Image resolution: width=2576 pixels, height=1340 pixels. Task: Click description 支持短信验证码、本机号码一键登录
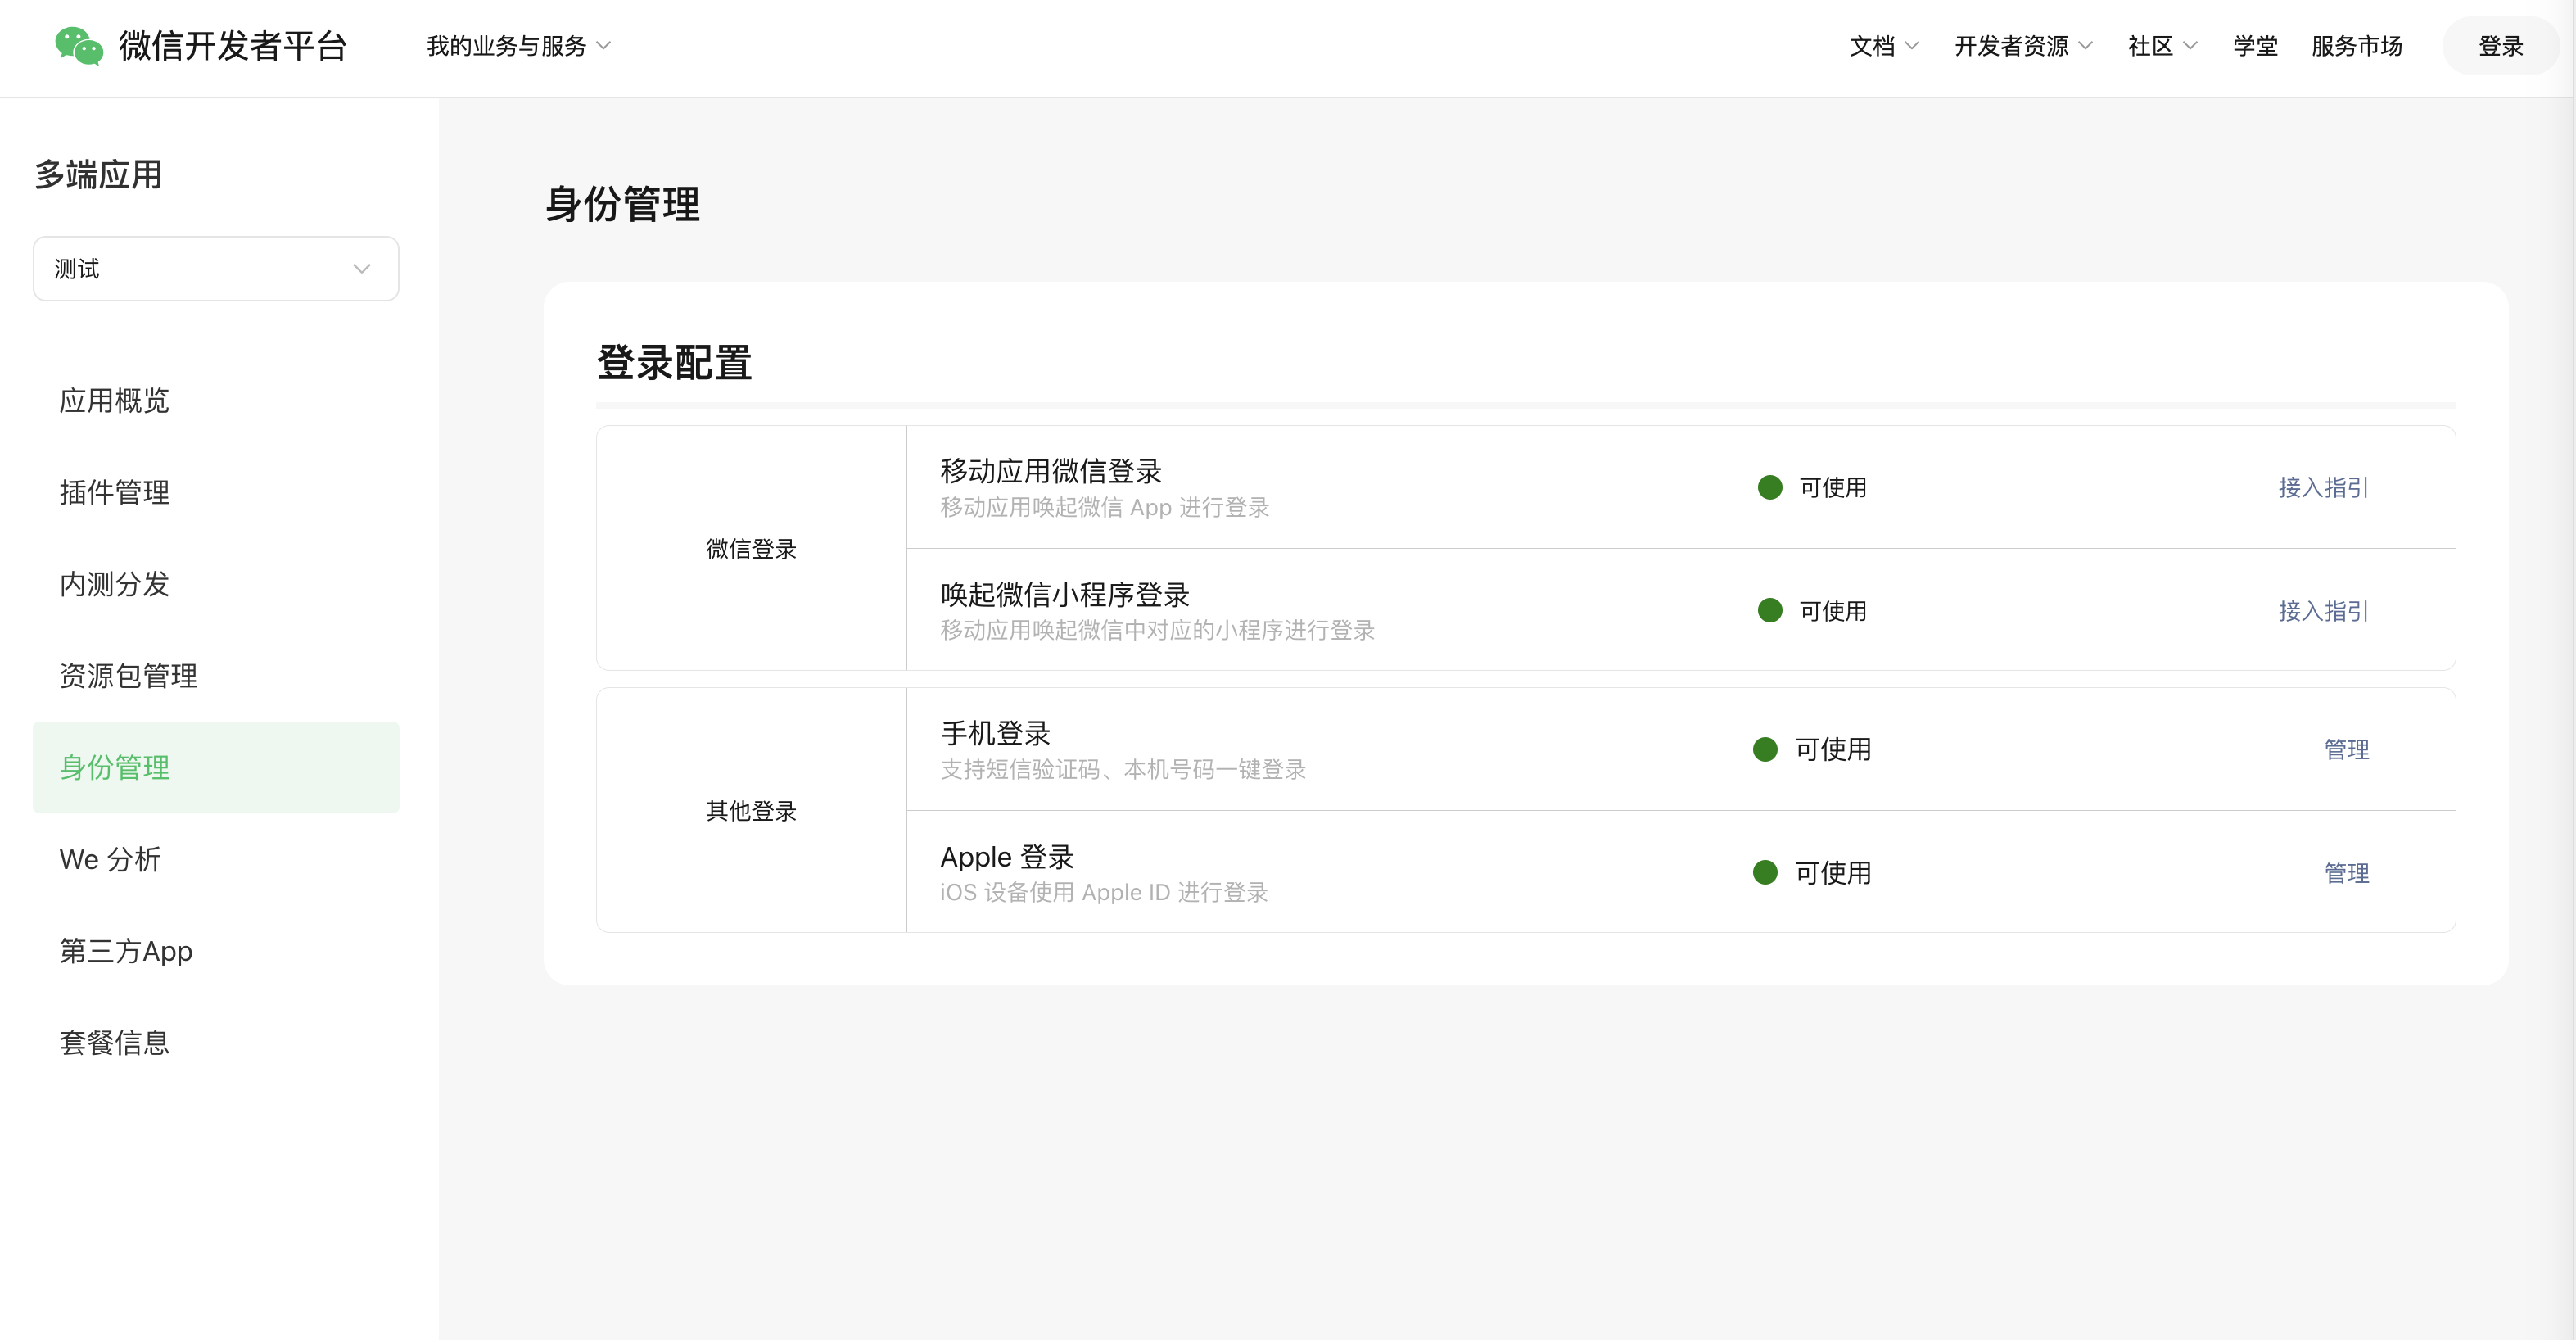pos(1123,769)
